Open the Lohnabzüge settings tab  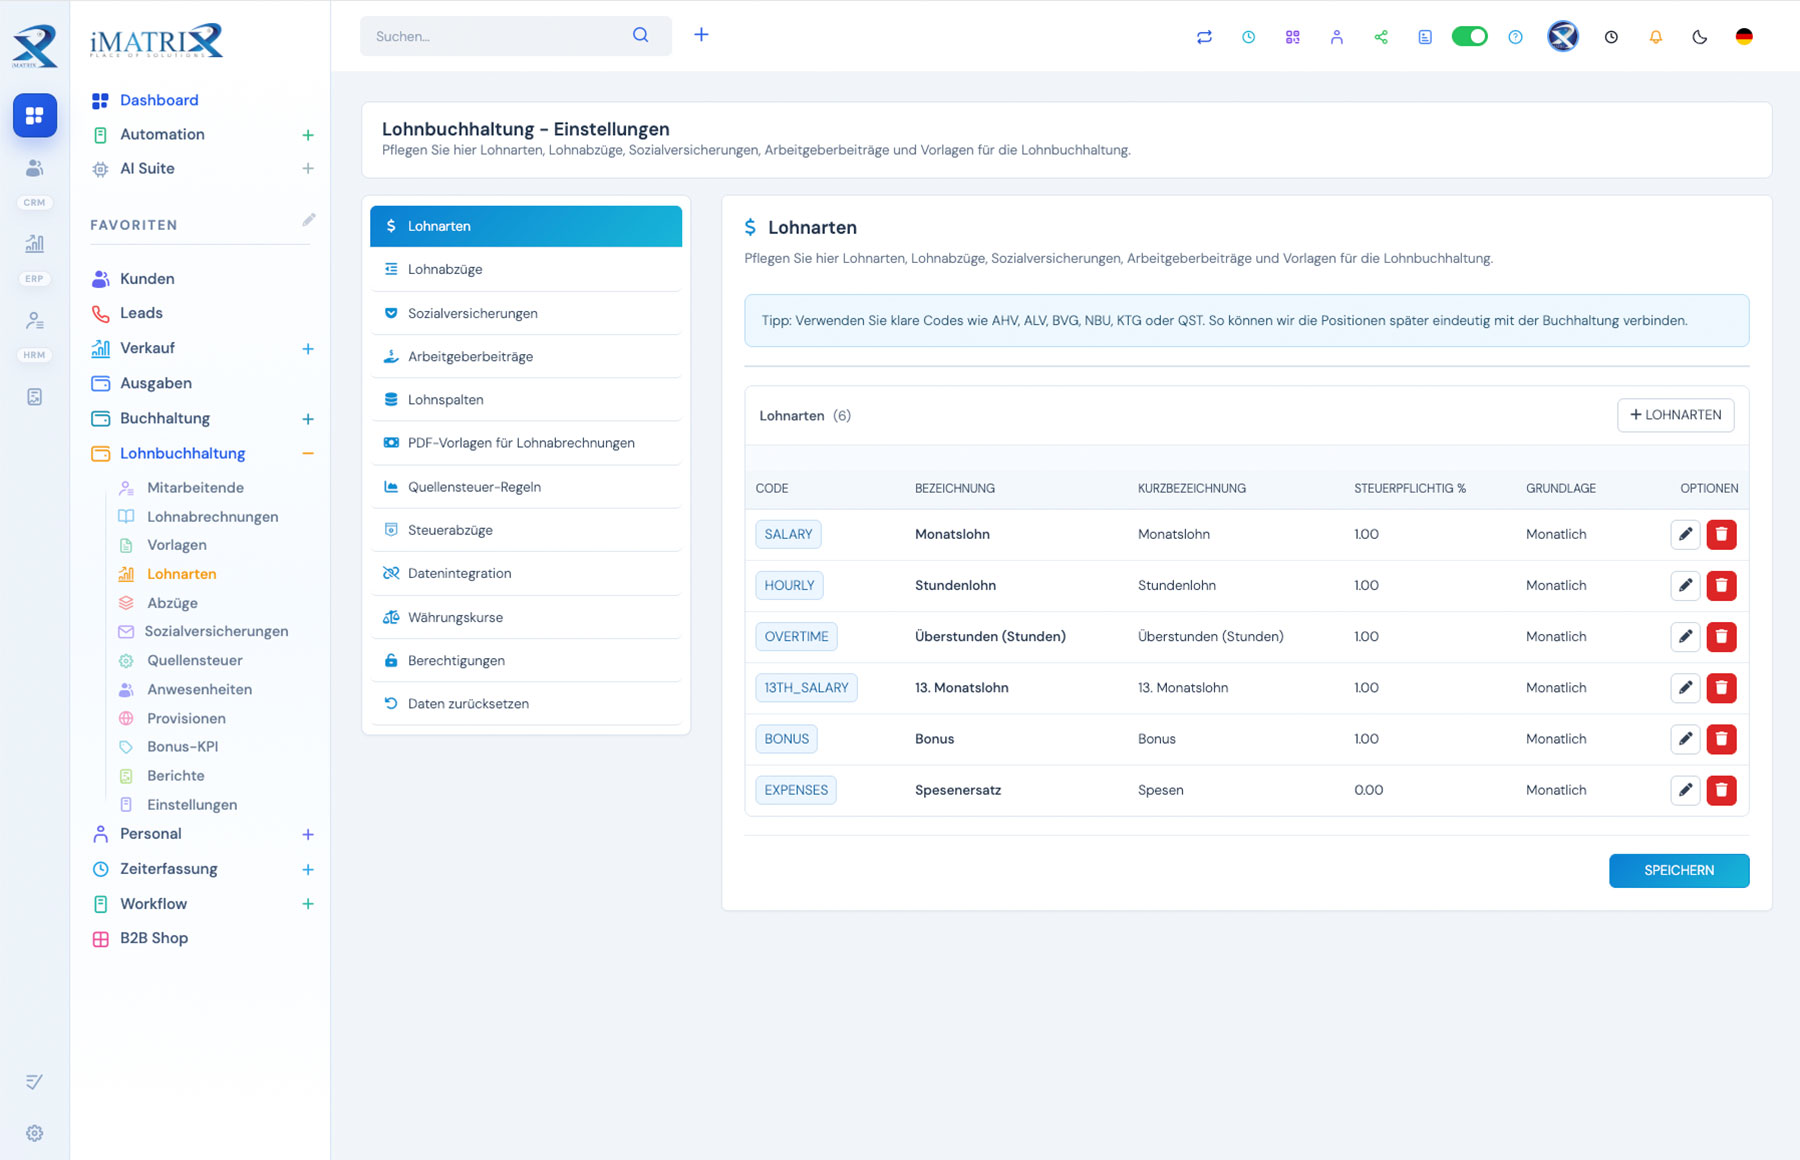(x=526, y=269)
